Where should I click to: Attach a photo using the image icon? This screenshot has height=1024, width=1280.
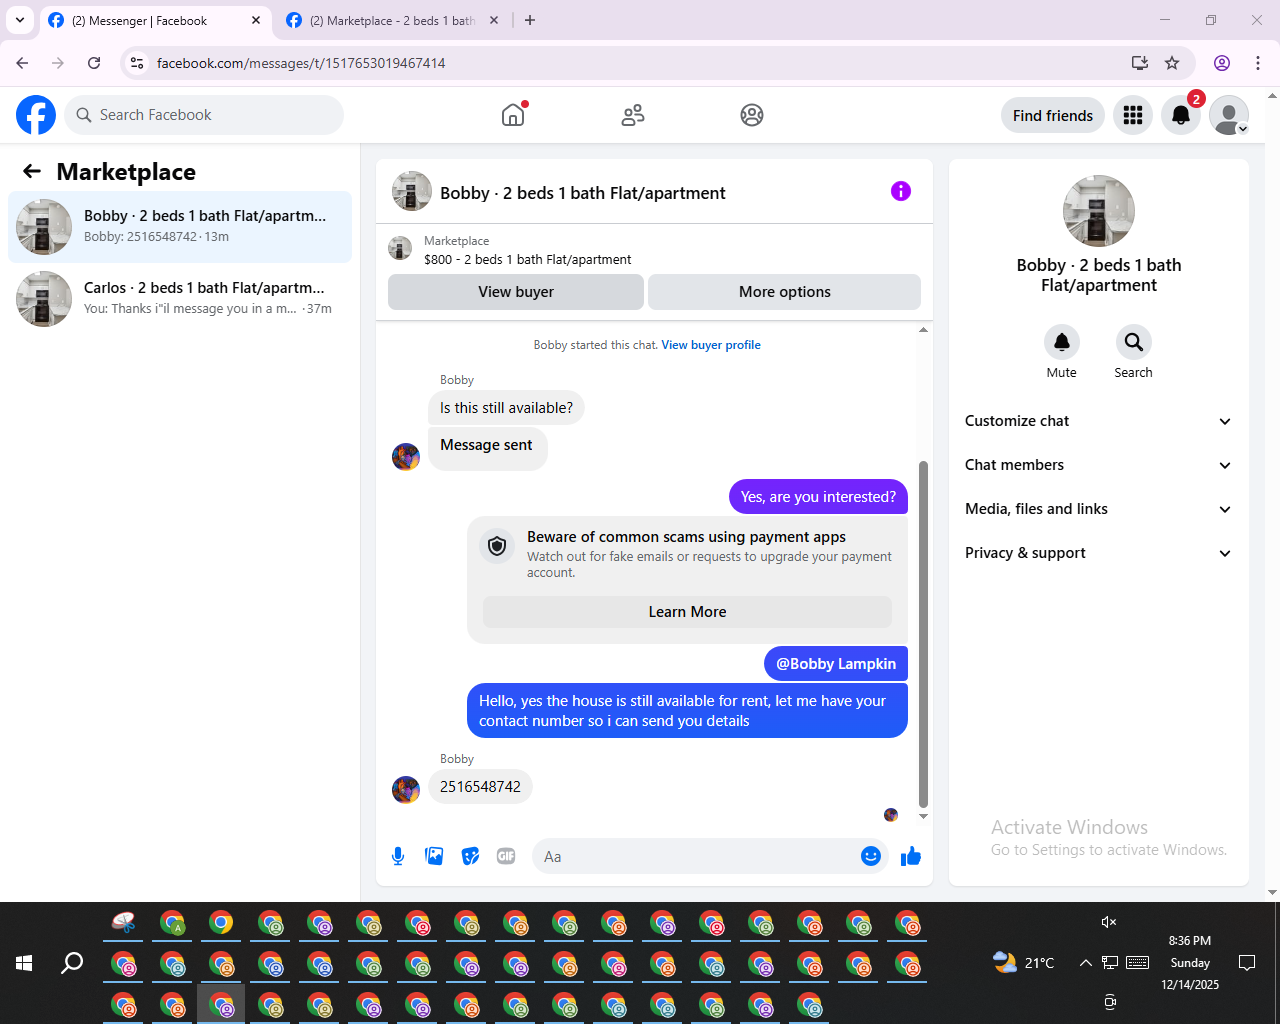coord(434,856)
